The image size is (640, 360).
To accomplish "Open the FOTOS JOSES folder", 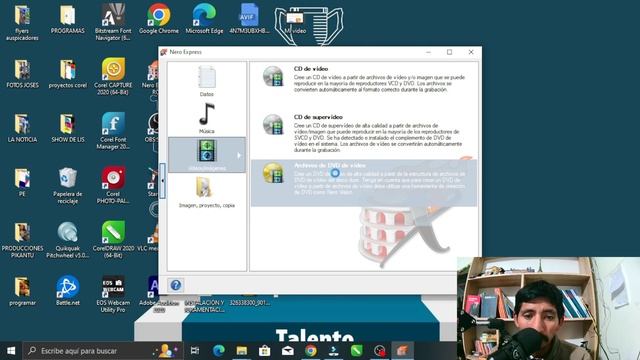I will pyautogui.click(x=22, y=74).
